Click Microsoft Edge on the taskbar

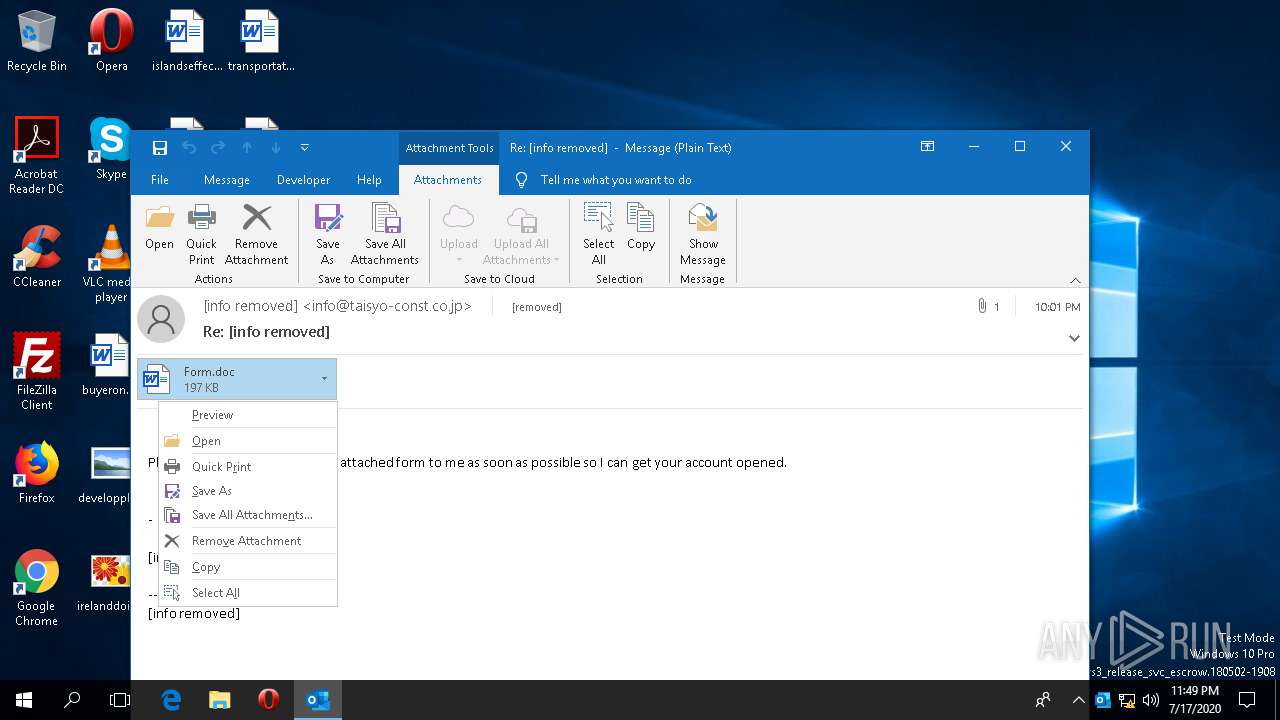click(x=172, y=700)
